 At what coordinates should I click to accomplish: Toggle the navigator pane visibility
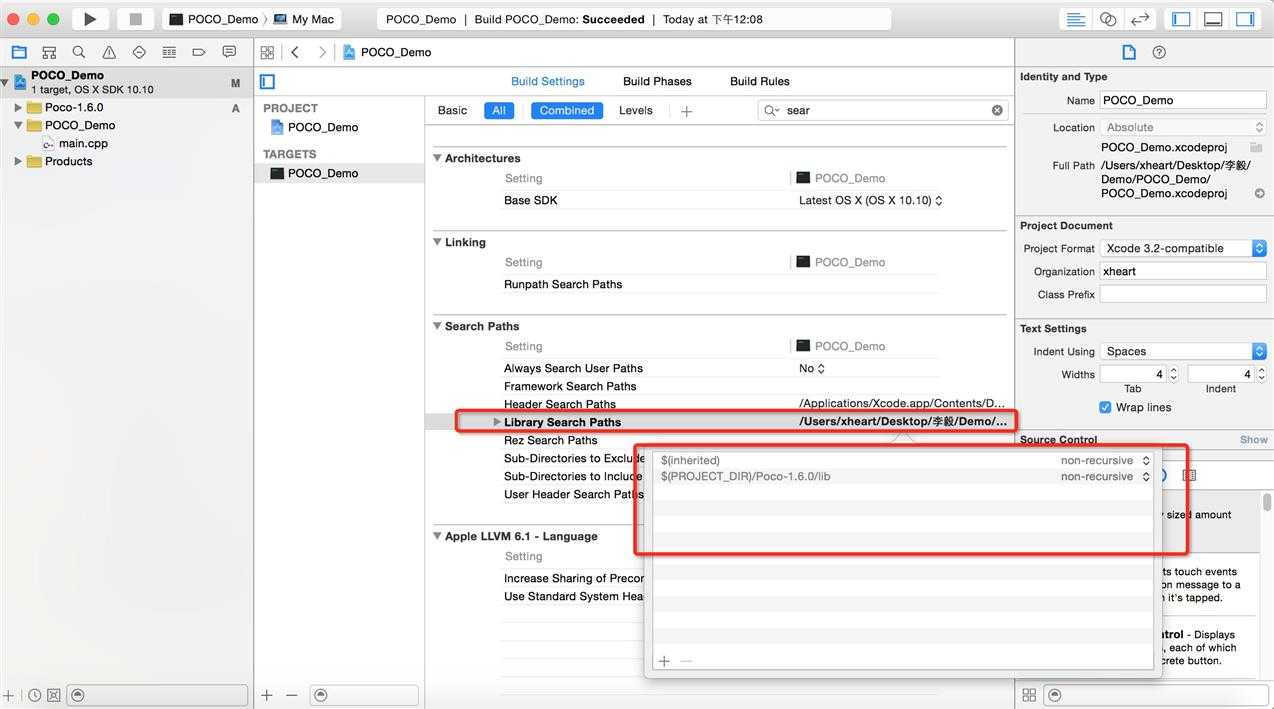[x=1182, y=19]
